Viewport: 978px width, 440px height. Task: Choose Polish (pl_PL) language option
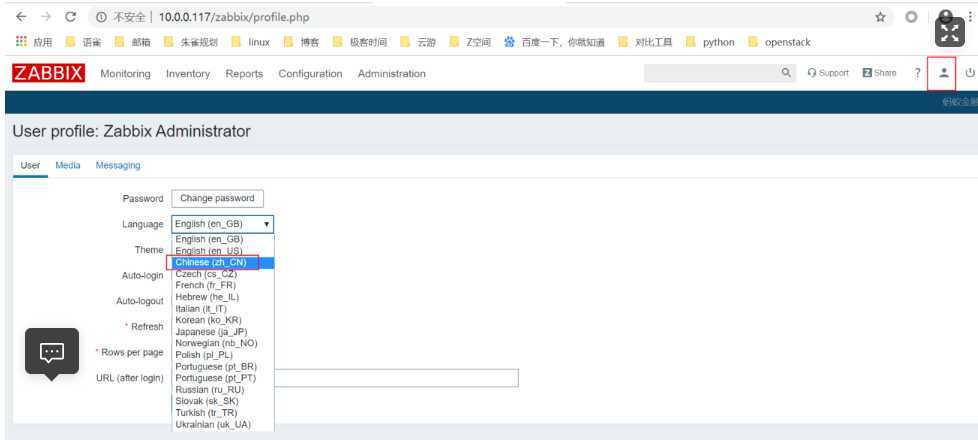click(223, 355)
